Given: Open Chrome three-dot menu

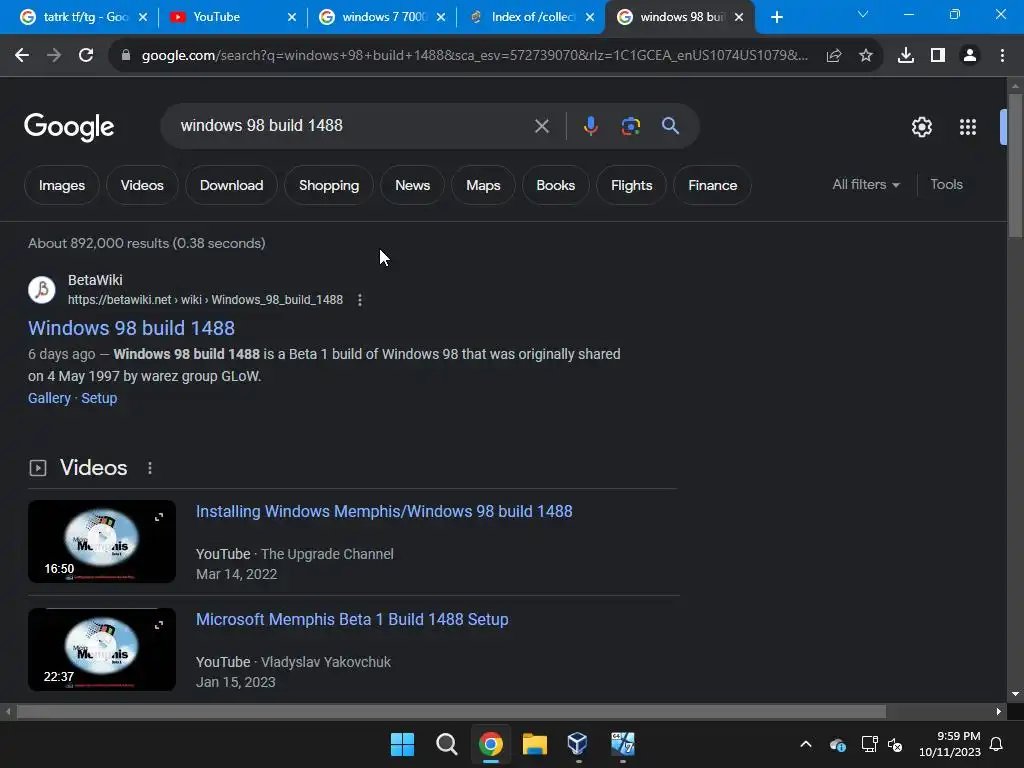Looking at the screenshot, I should coord(1002,56).
